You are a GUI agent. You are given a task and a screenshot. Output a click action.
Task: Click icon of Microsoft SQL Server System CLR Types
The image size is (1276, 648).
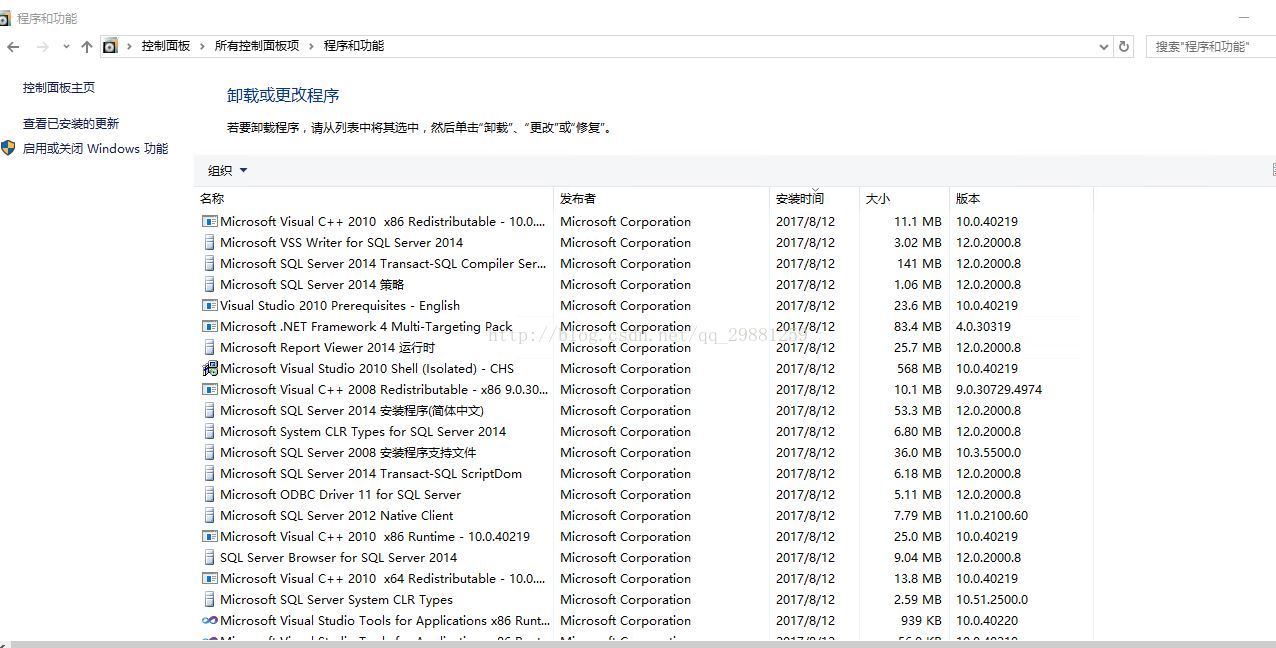tap(210, 600)
